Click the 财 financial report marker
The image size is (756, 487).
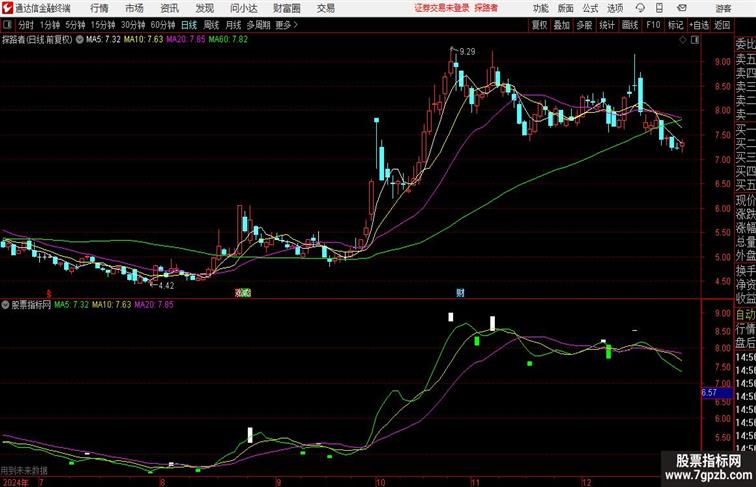pos(460,292)
